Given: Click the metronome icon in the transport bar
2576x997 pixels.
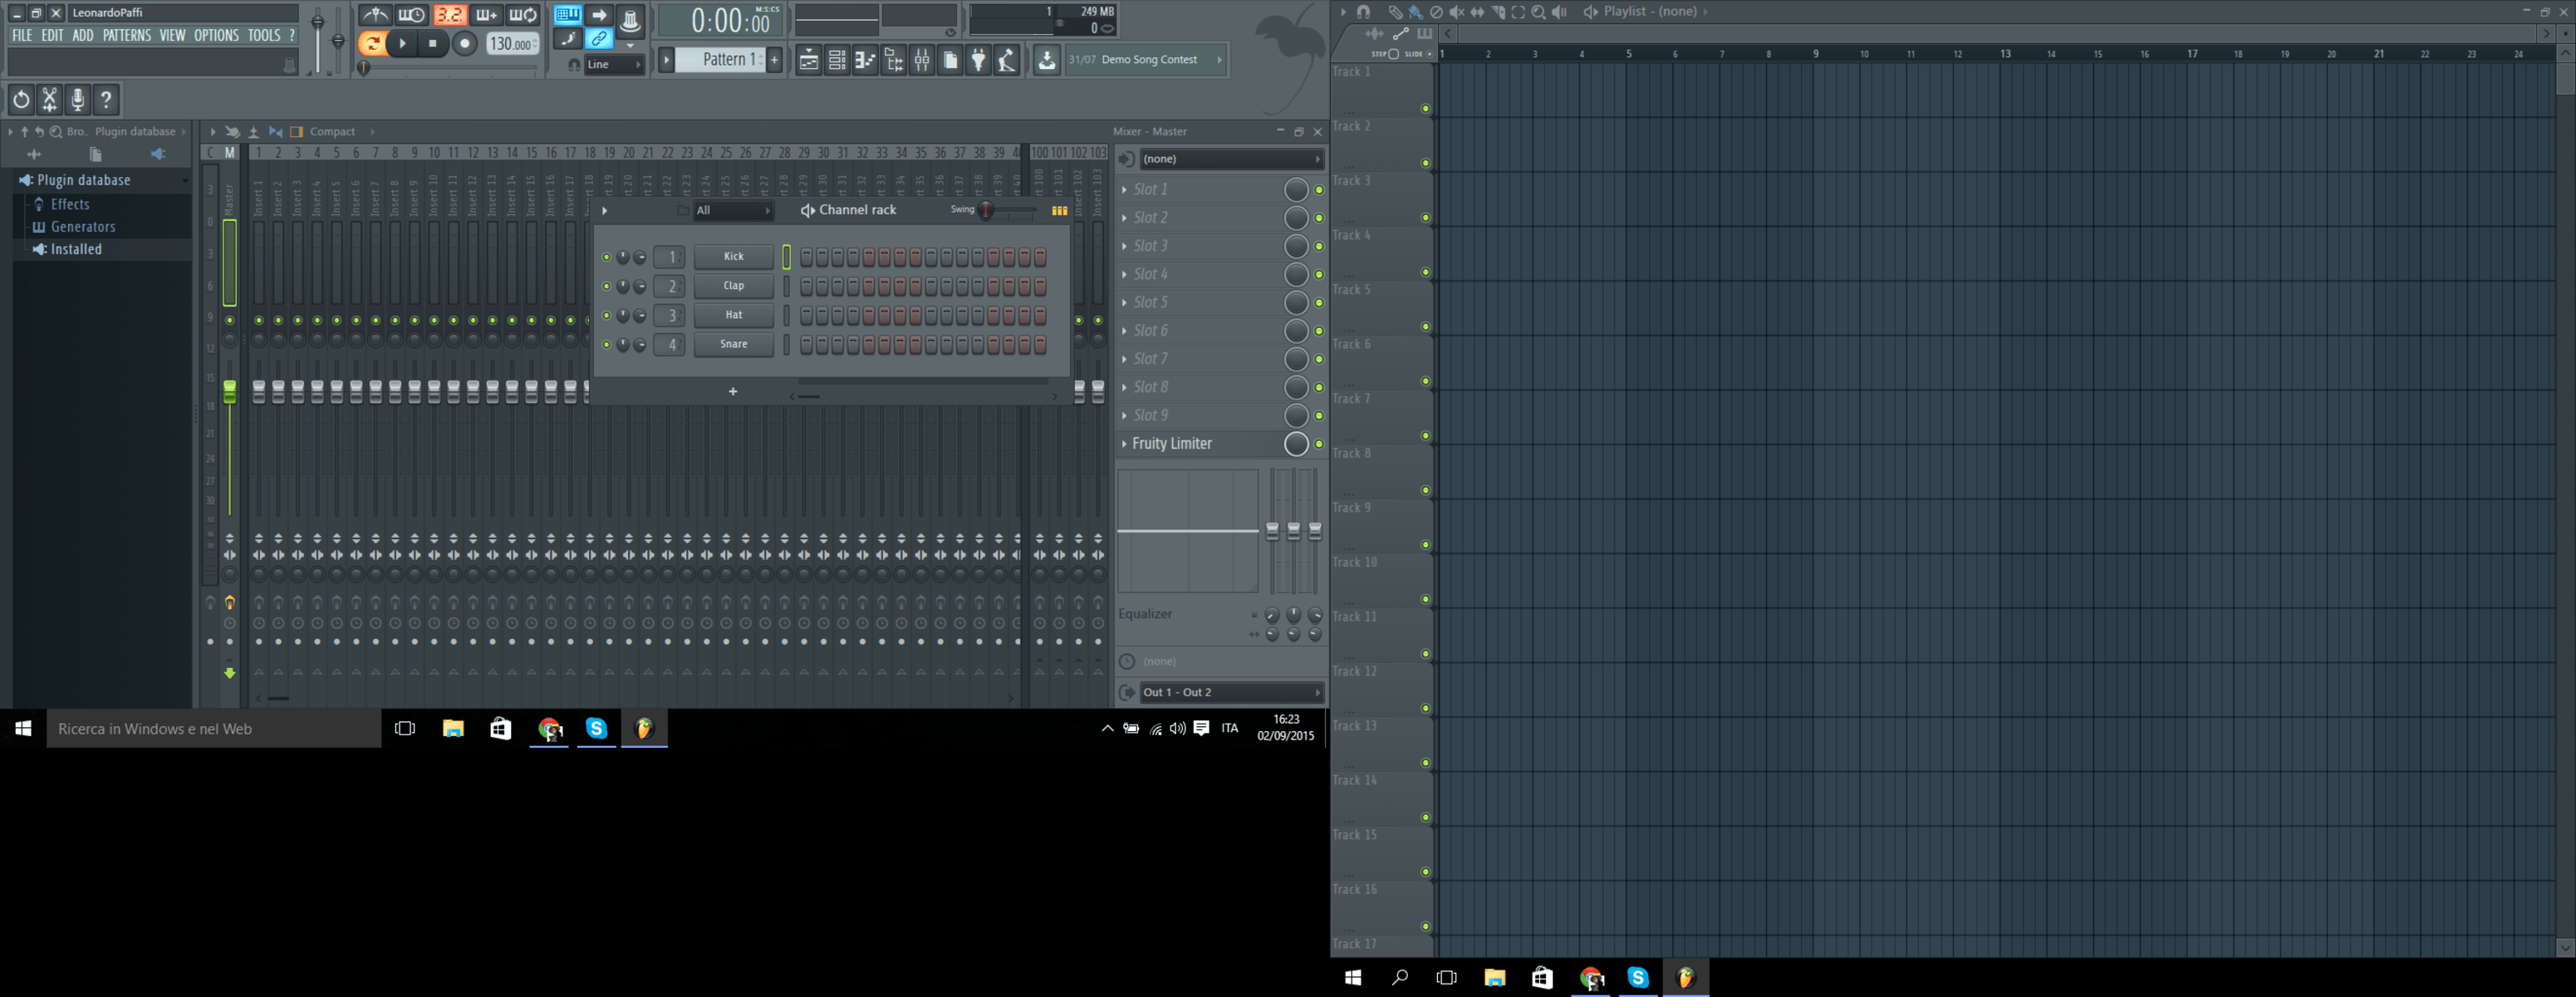Looking at the screenshot, I should pyautogui.click(x=376, y=15).
